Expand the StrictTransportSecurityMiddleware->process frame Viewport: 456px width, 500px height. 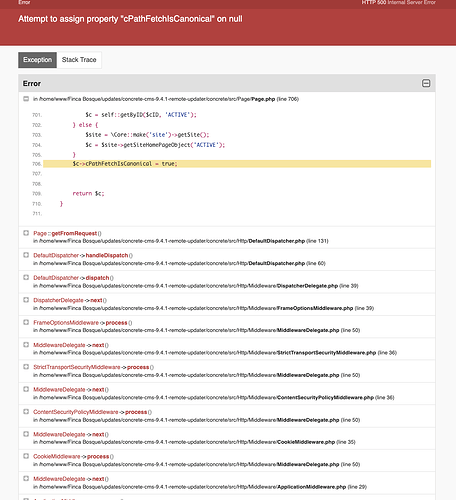click(26, 367)
